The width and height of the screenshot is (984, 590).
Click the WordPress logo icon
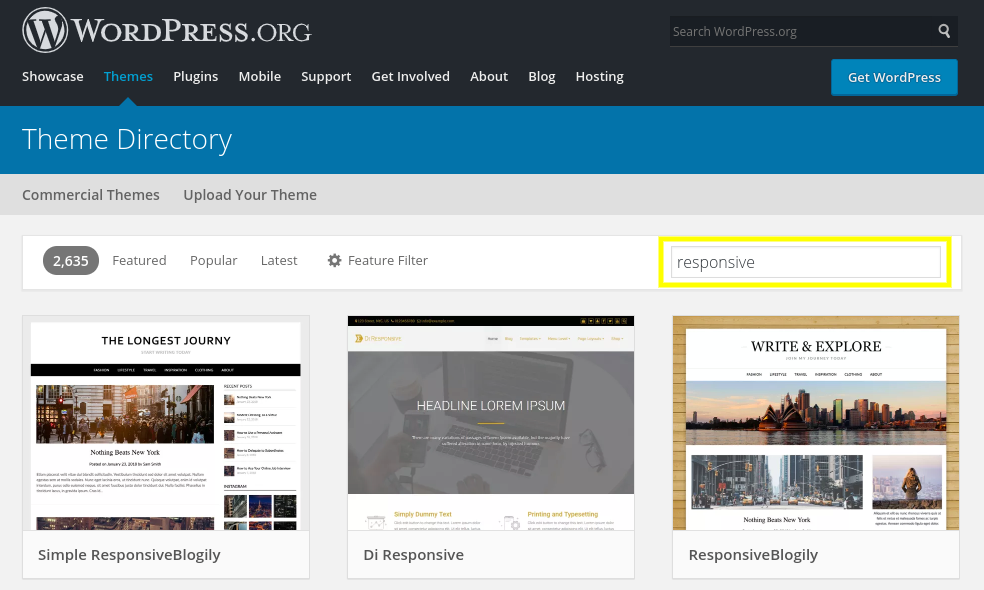pyautogui.click(x=45, y=30)
